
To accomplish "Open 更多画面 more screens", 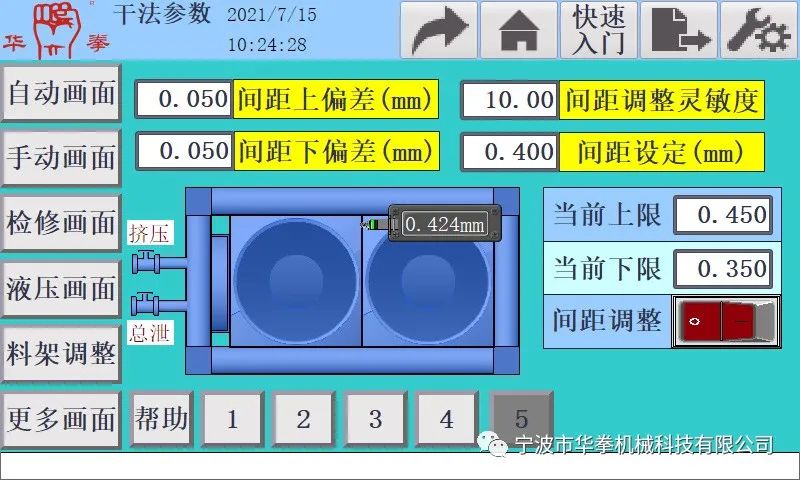I will pos(61,419).
